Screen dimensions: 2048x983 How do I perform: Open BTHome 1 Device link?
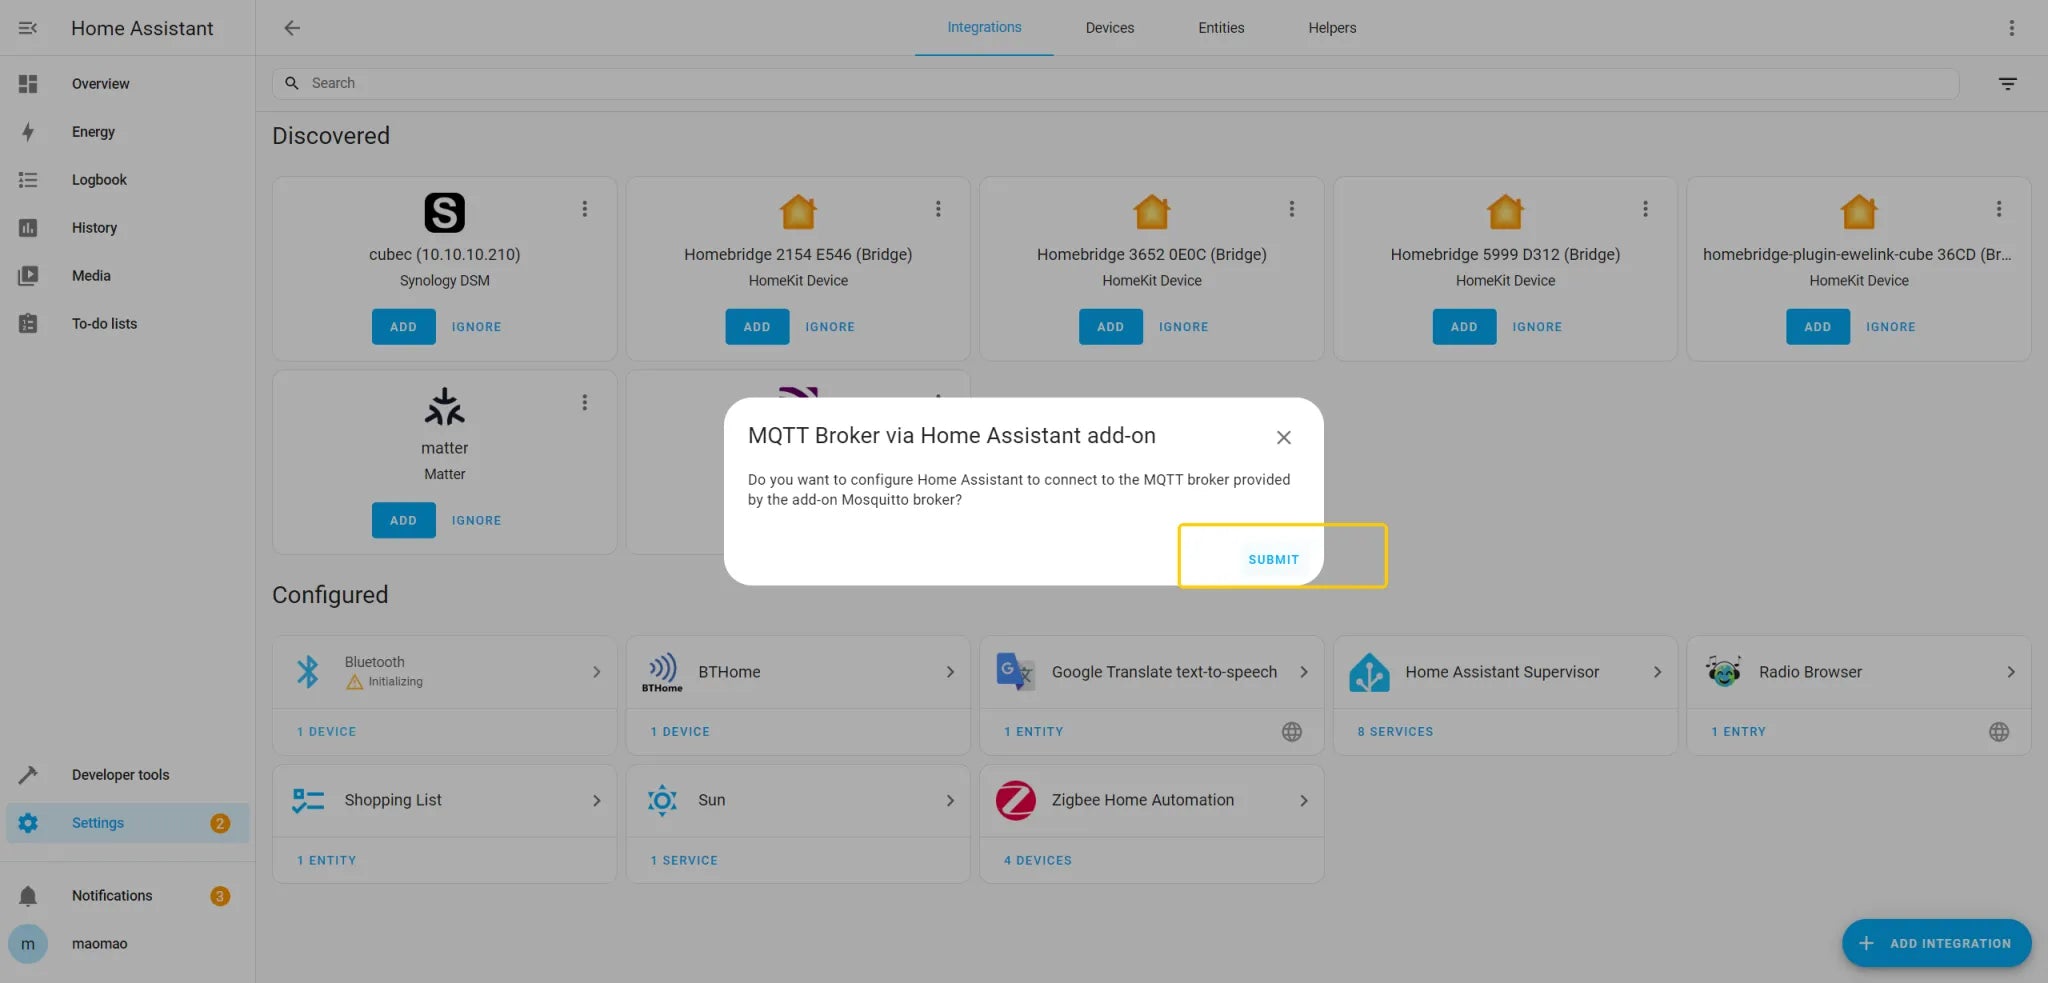[x=680, y=732]
